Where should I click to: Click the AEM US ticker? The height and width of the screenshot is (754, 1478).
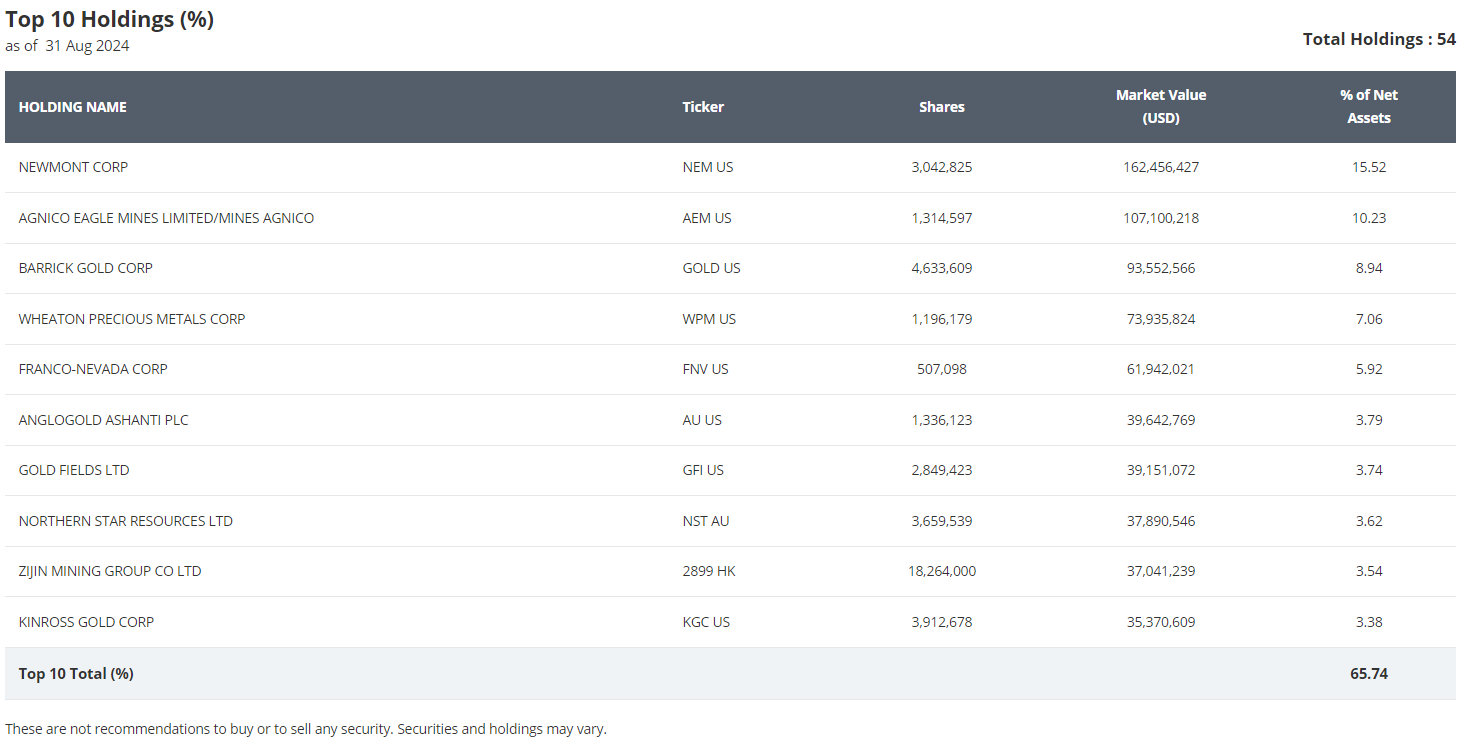click(707, 218)
